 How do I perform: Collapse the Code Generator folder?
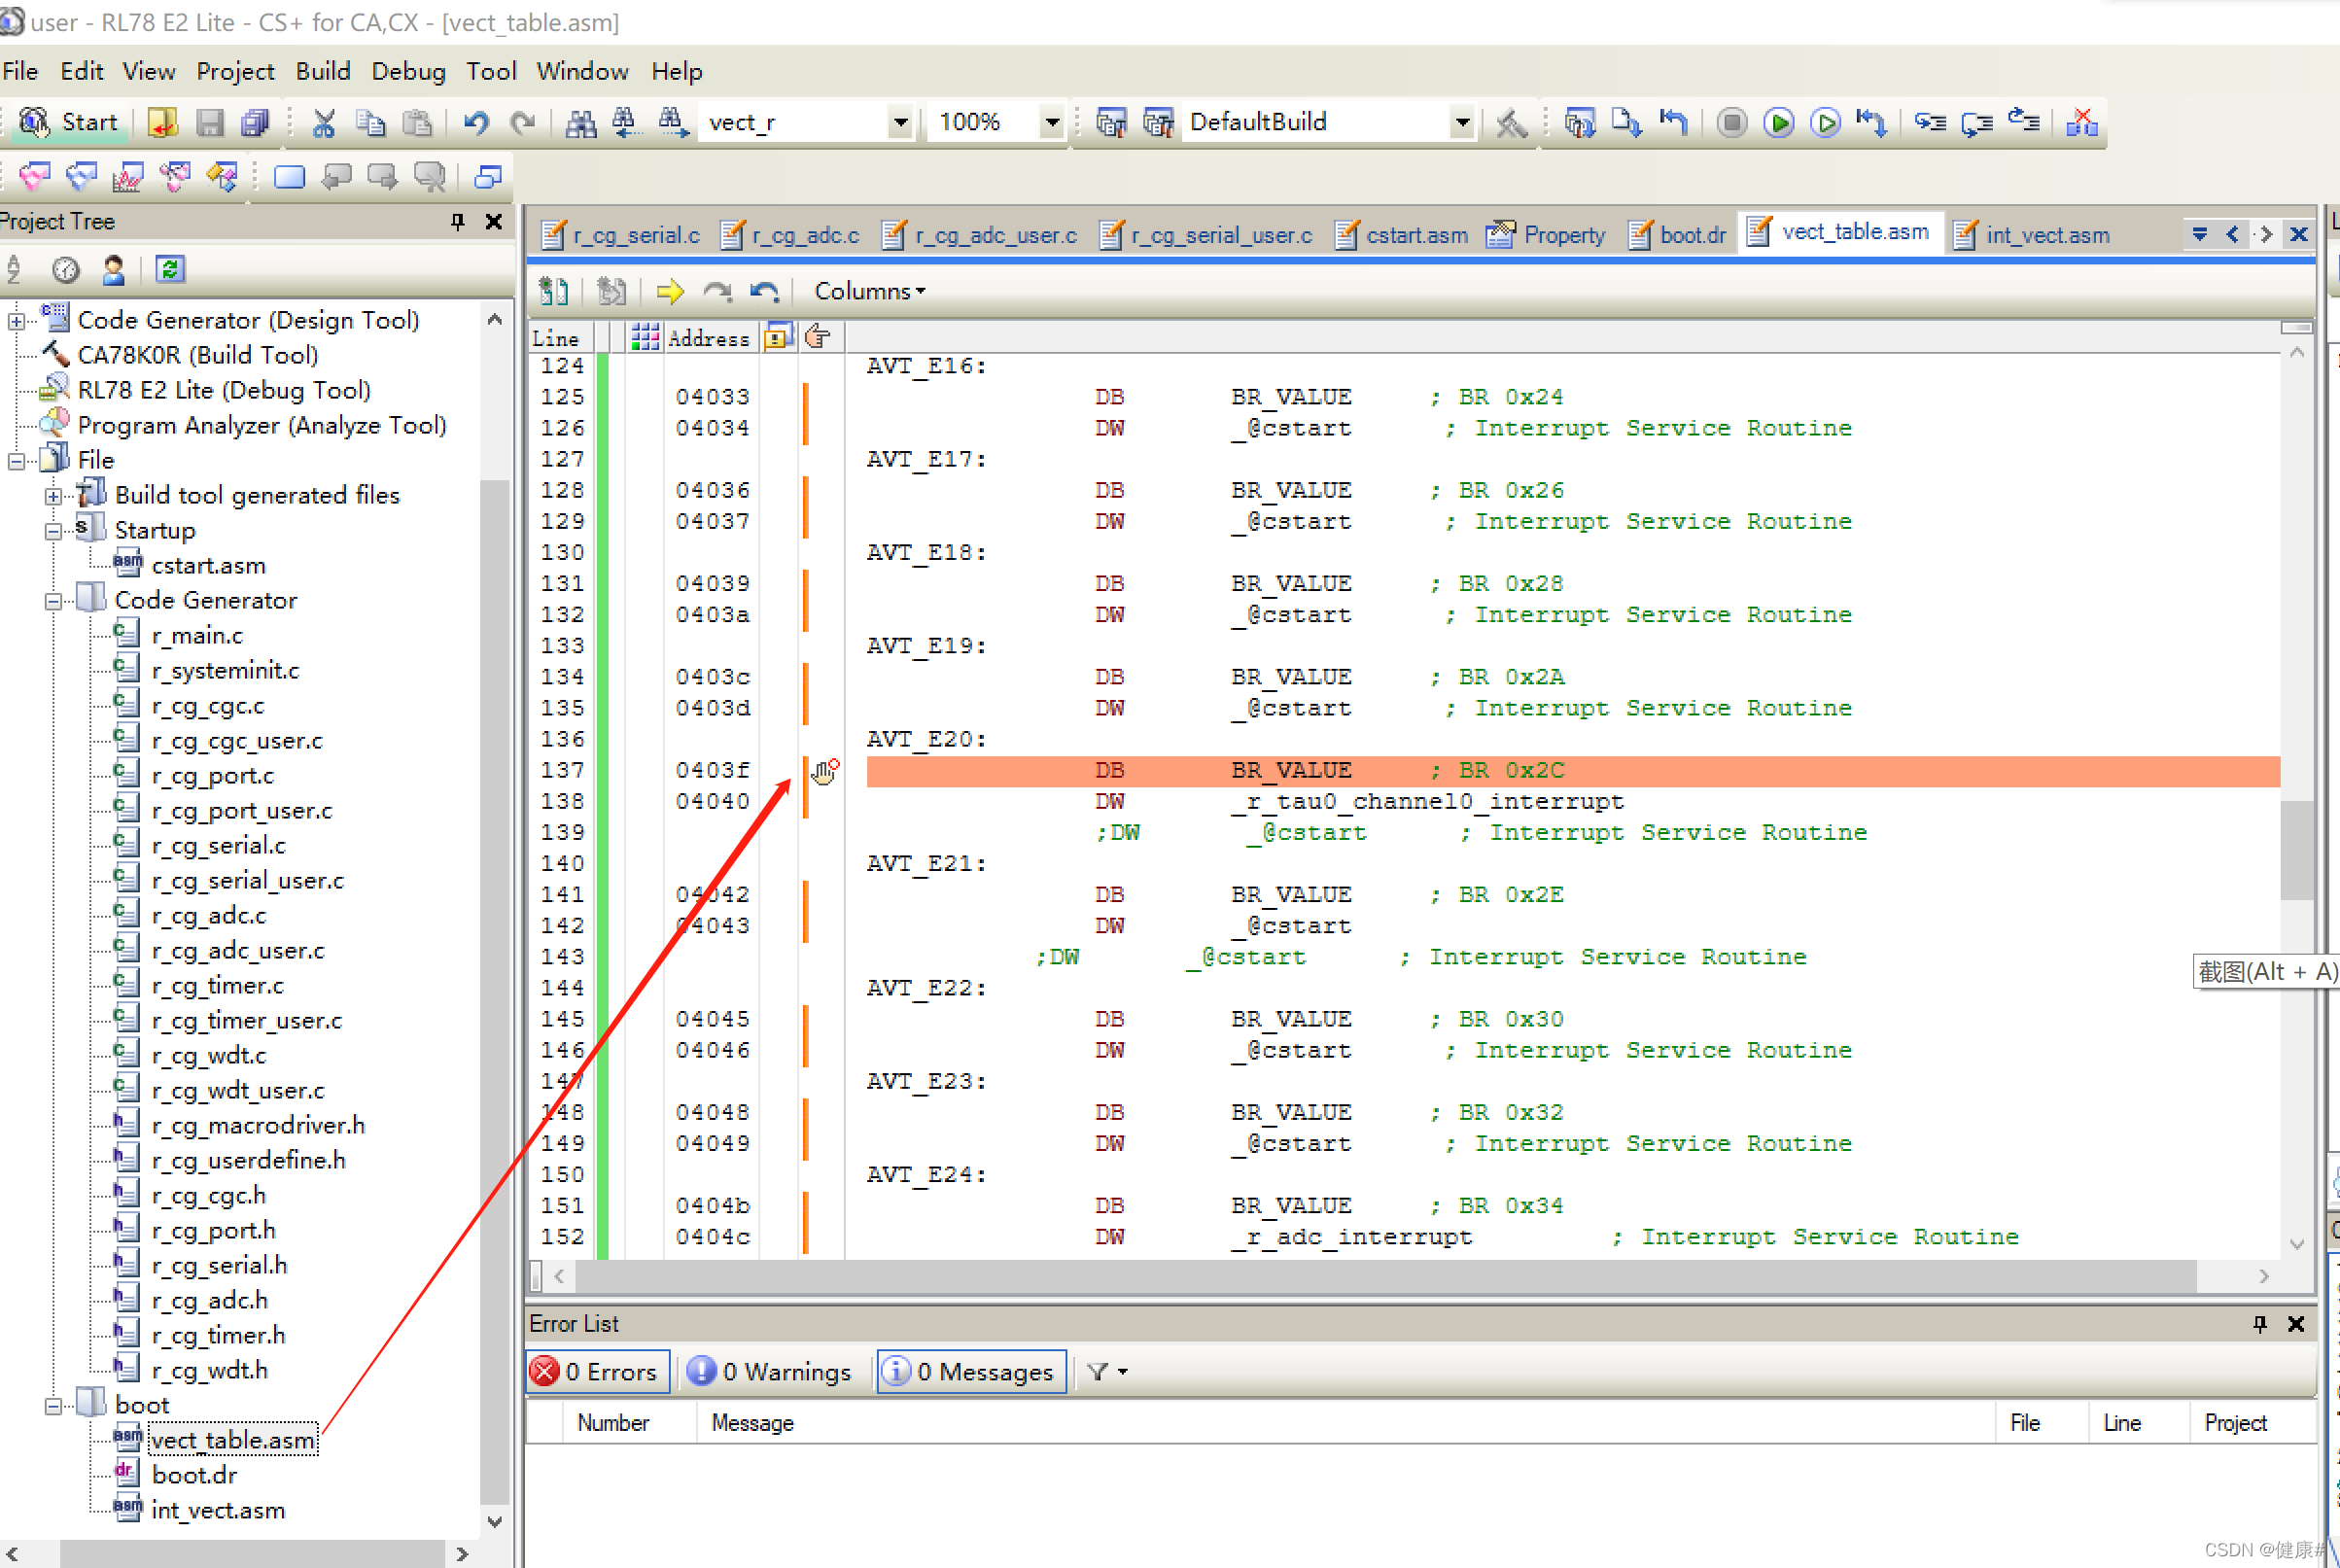click(54, 601)
